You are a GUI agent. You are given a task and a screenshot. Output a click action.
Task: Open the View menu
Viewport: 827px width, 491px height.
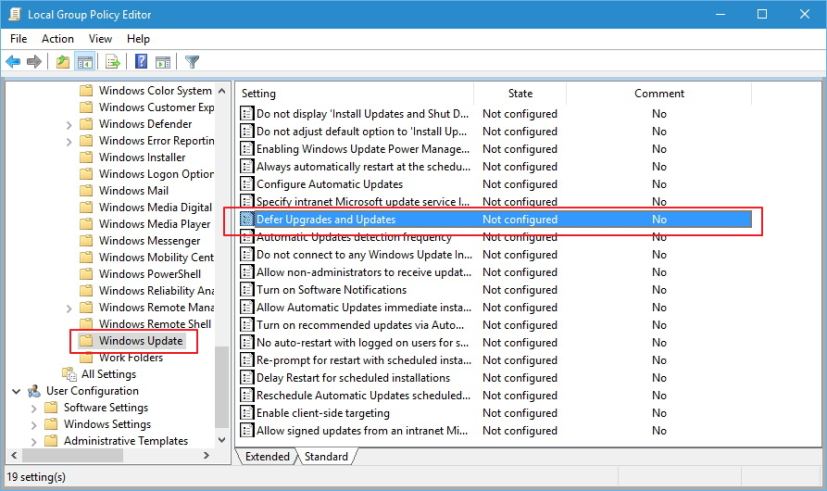[100, 38]
